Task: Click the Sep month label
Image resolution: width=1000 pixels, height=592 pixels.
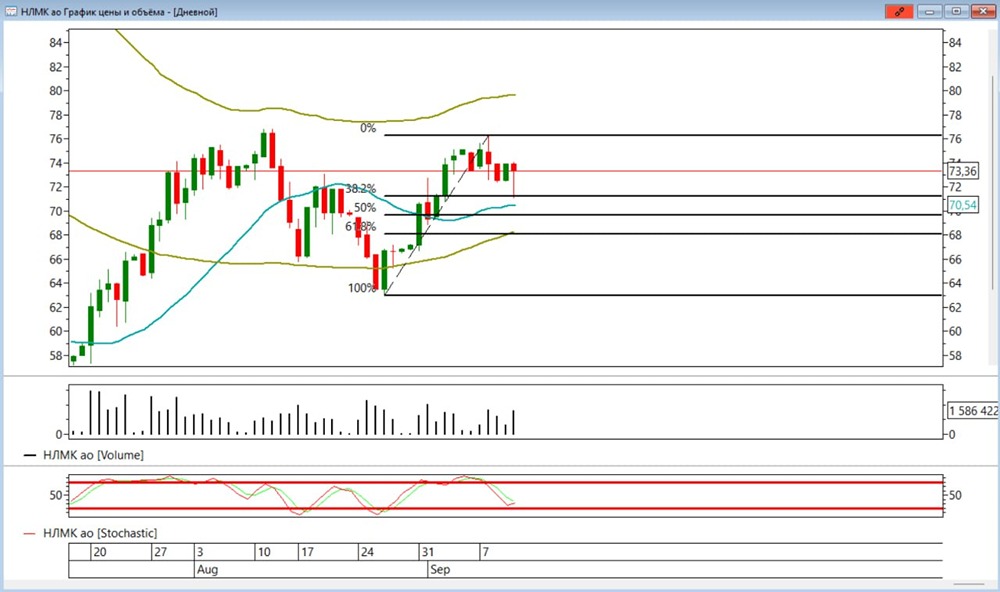Action: coord(440,570)
